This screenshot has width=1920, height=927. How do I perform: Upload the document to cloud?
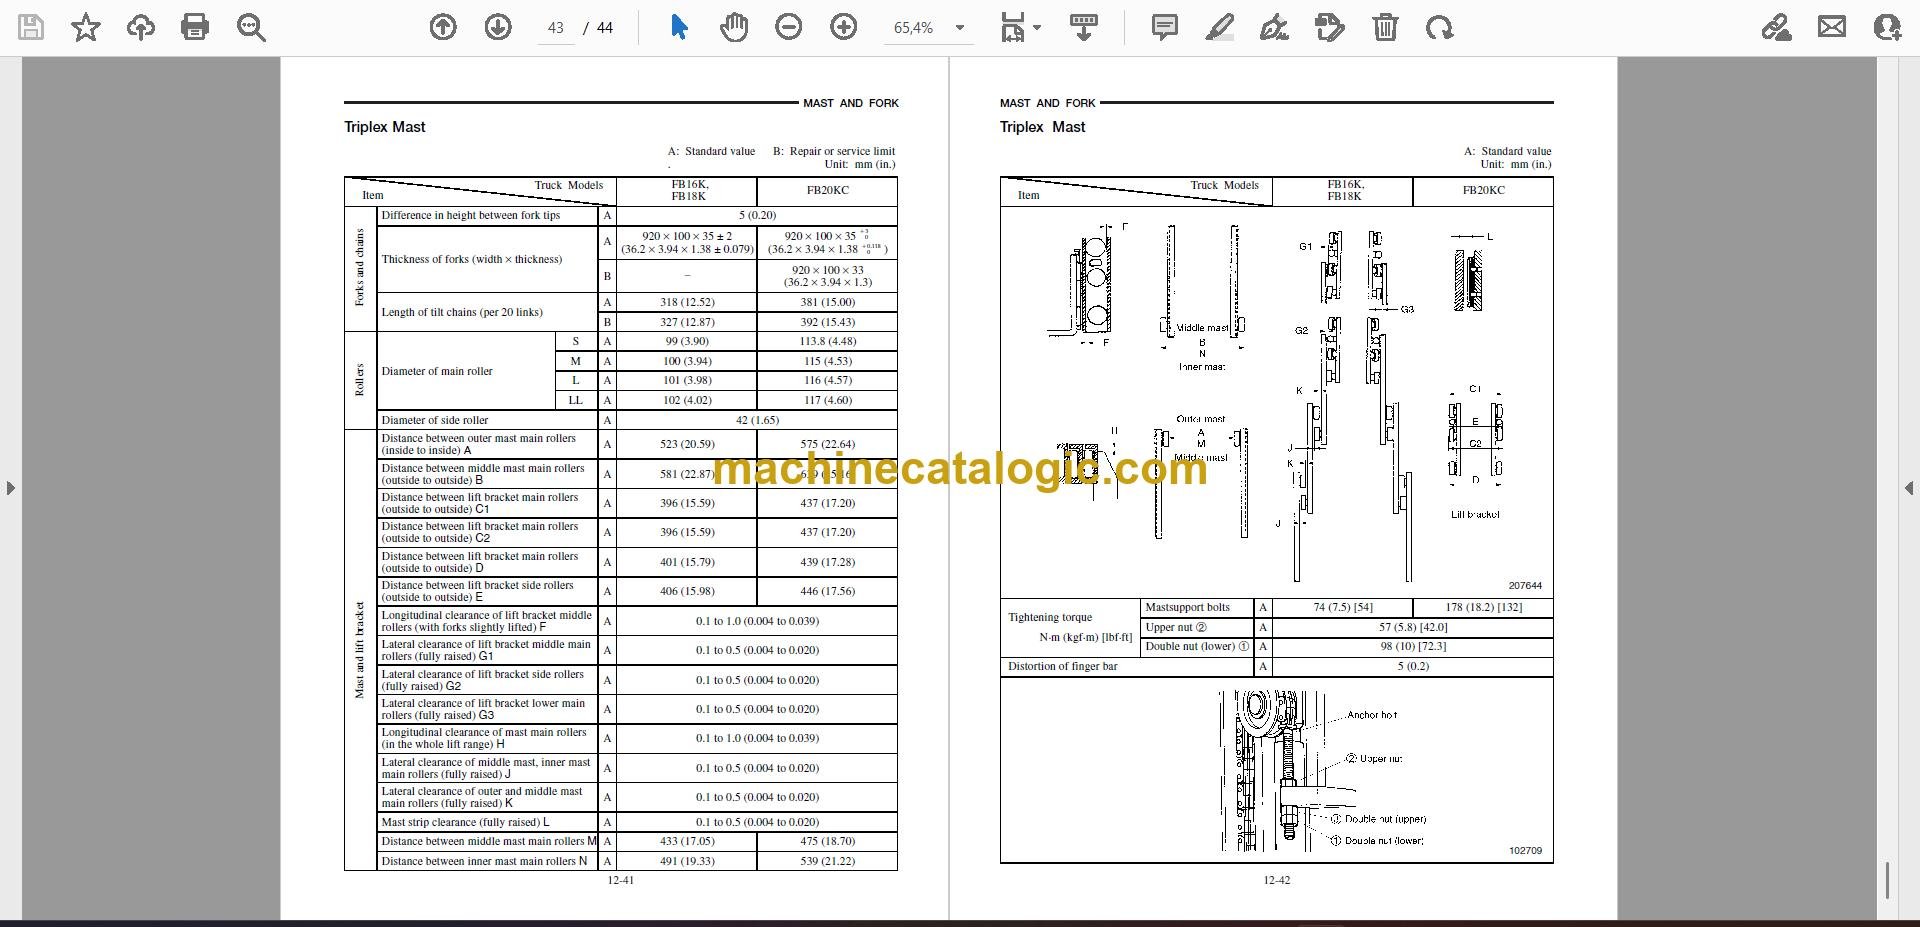[141, 28]
